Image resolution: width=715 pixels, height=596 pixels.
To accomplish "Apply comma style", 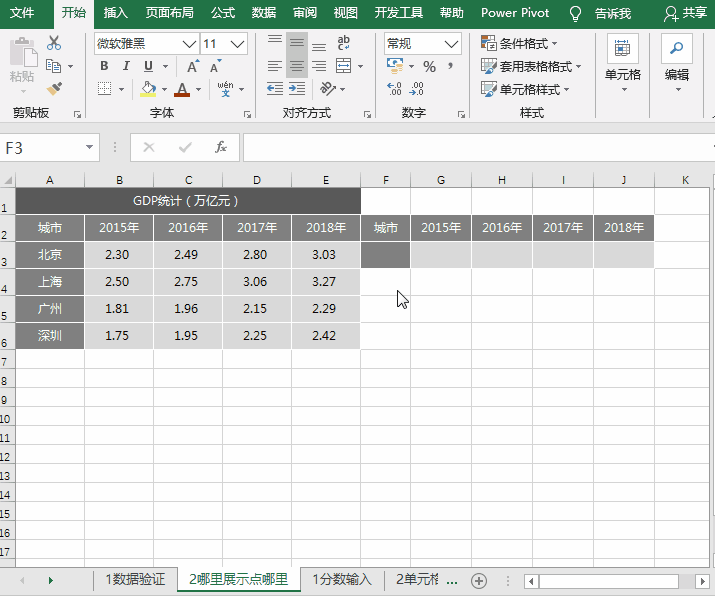I will click(451, 66).
